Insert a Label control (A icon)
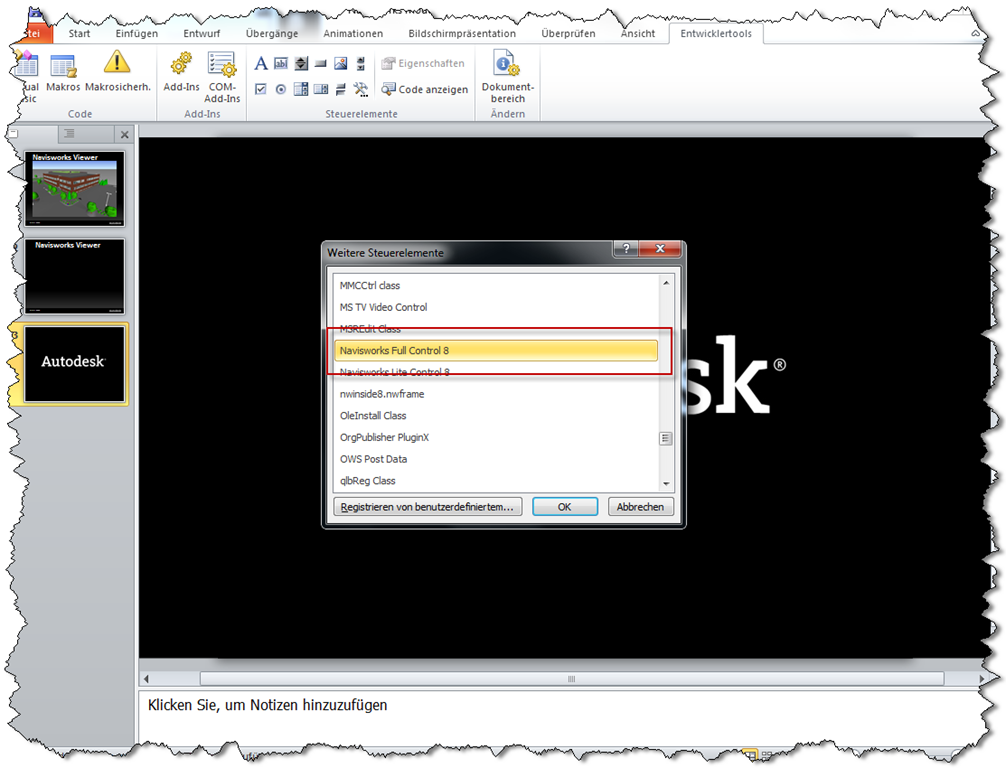This screenshot has height=768, width=1006. click(261, 64)
